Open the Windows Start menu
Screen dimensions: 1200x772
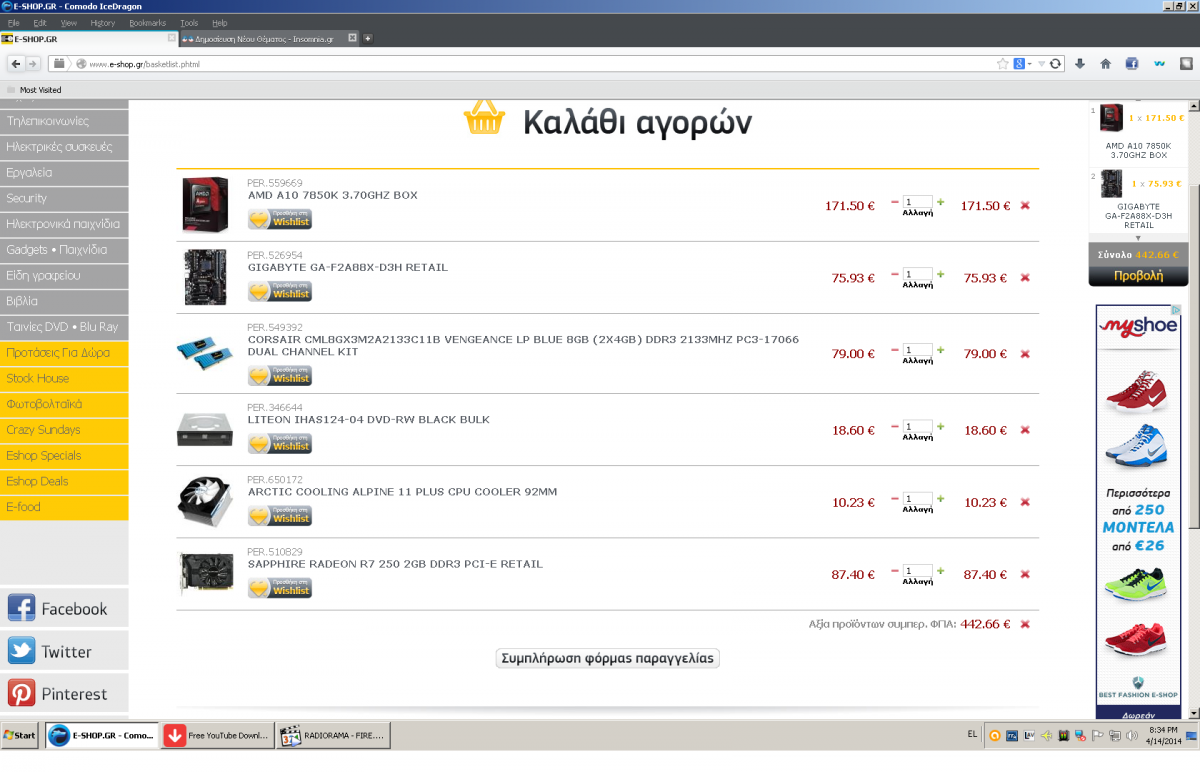(x=20, y=735)
